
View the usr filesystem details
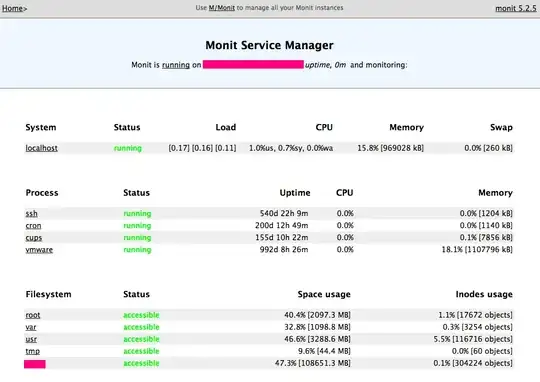coord(31,339)
